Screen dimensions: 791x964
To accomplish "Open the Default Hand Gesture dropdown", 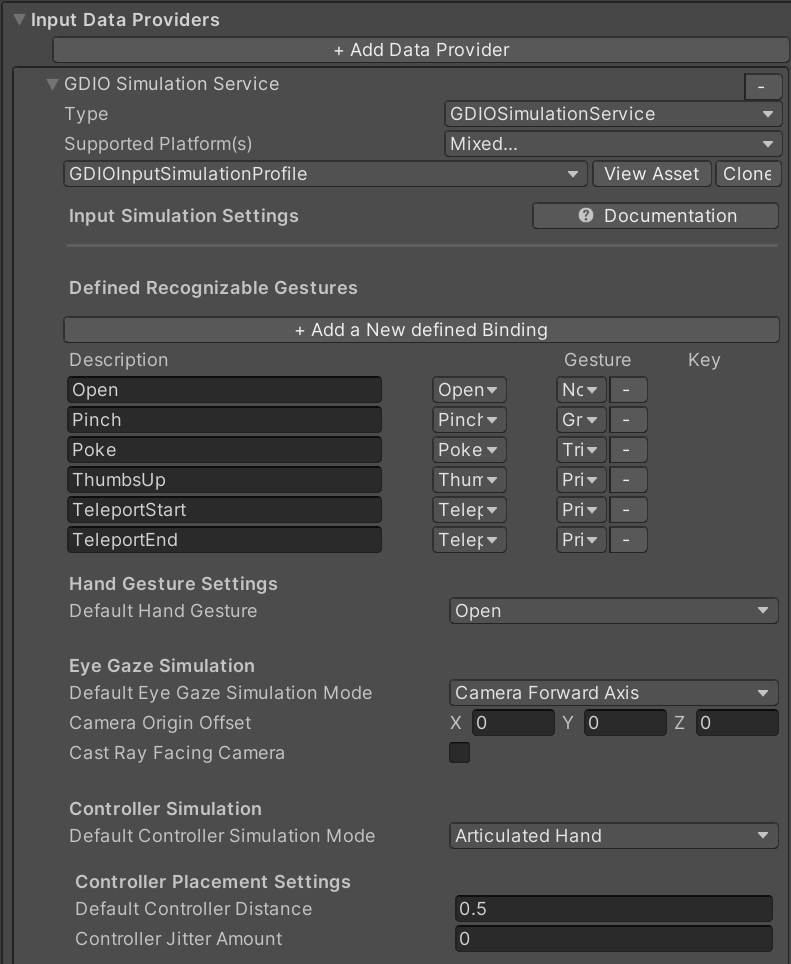I will pos(613,611).
